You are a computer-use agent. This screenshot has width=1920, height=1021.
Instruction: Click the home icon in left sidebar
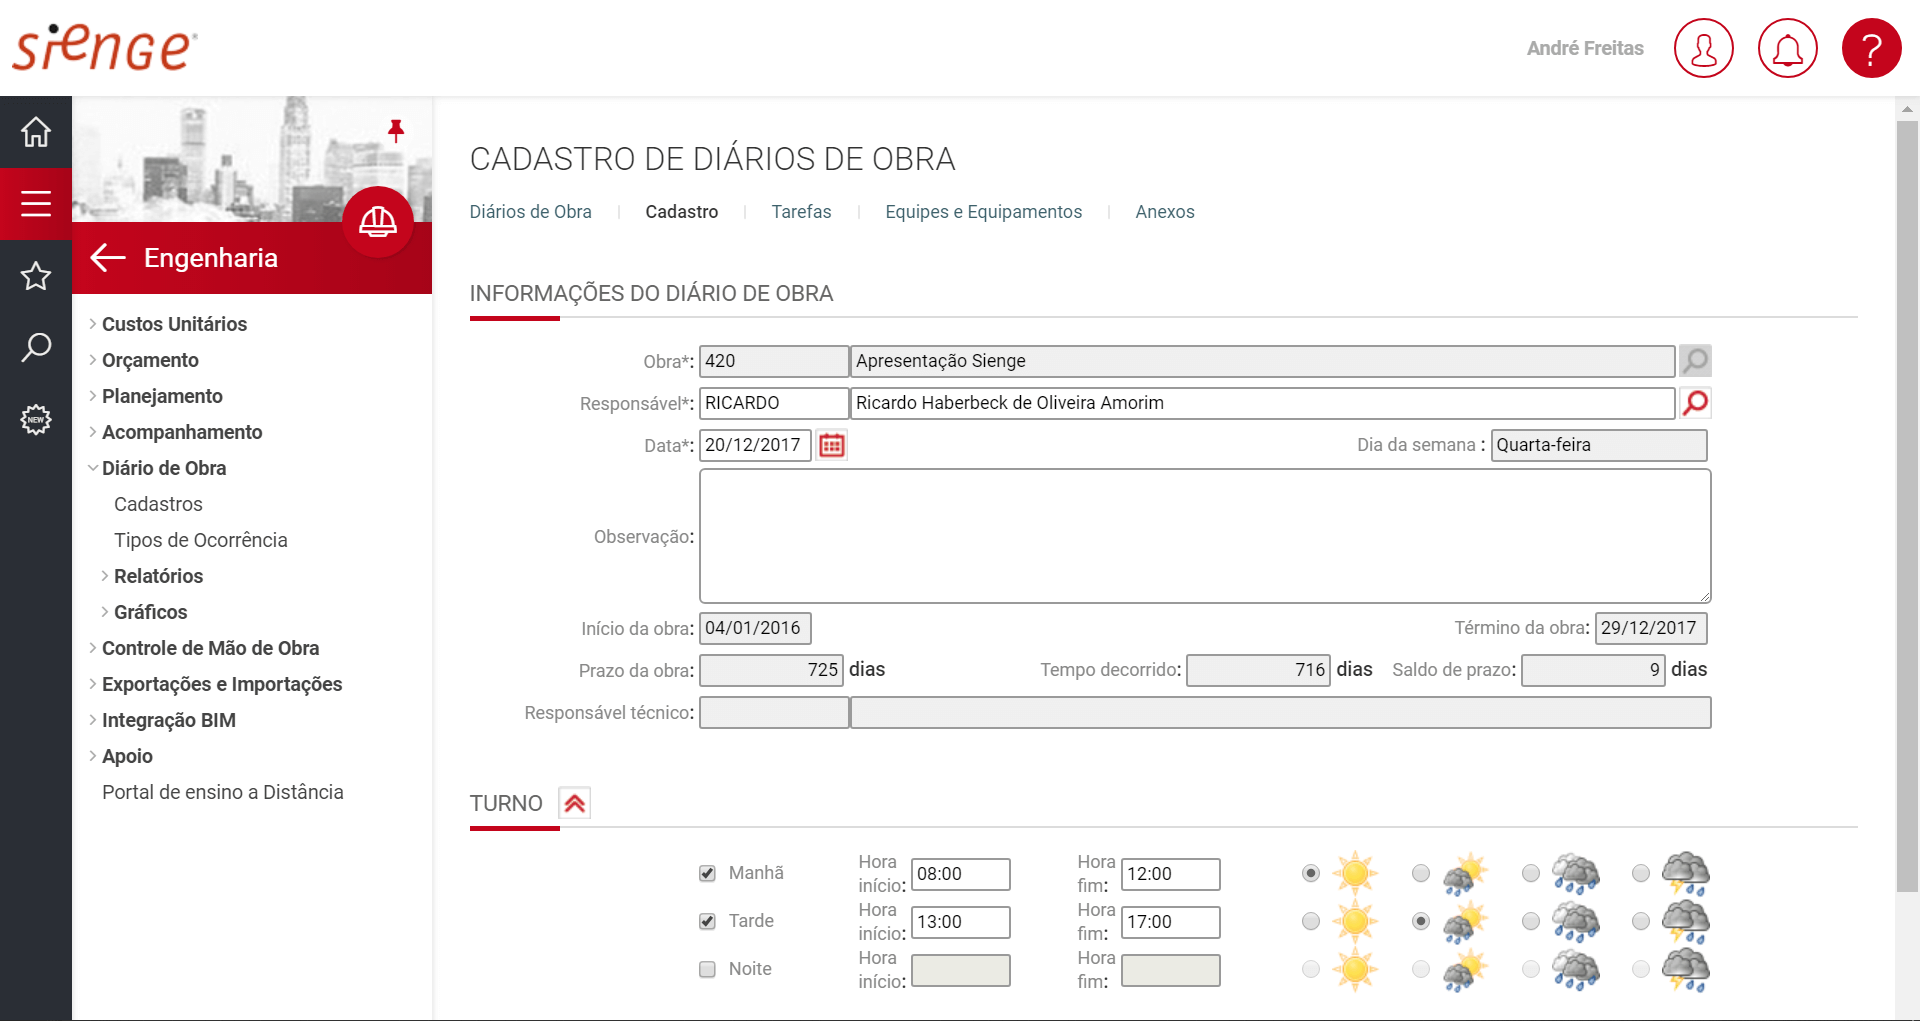(x=36, y=132)
